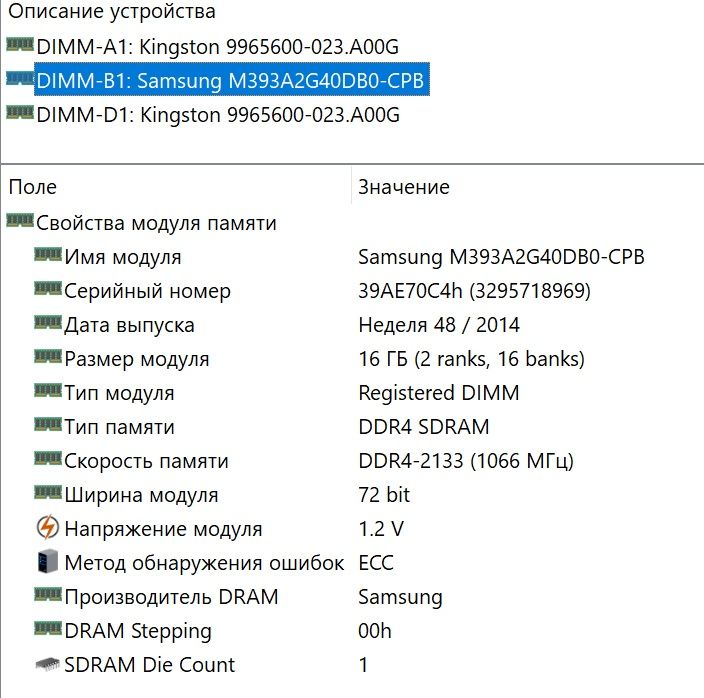
Task: Select the DRAM Stepping field label
Action: tap(138, 632)
